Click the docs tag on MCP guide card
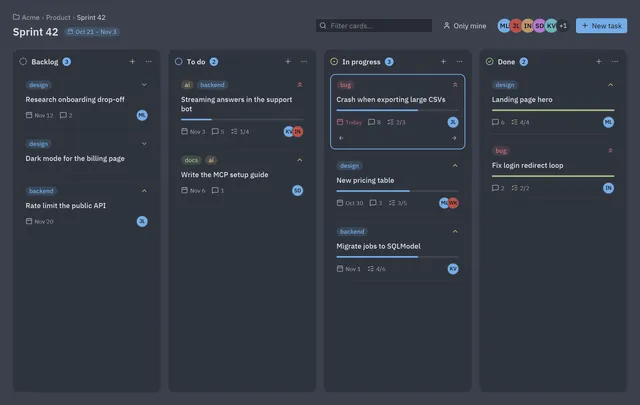This screenshot has height=405, width=640. [191, 160]
